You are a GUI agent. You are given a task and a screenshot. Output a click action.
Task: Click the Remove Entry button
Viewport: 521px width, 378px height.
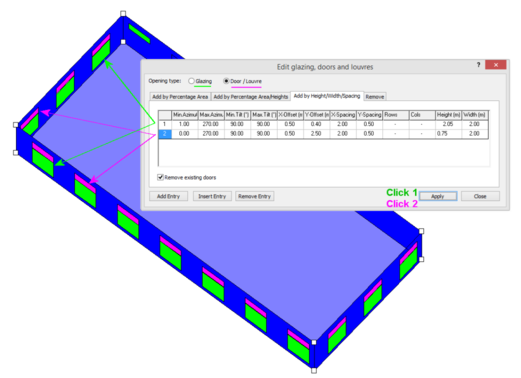click(254, 196)
